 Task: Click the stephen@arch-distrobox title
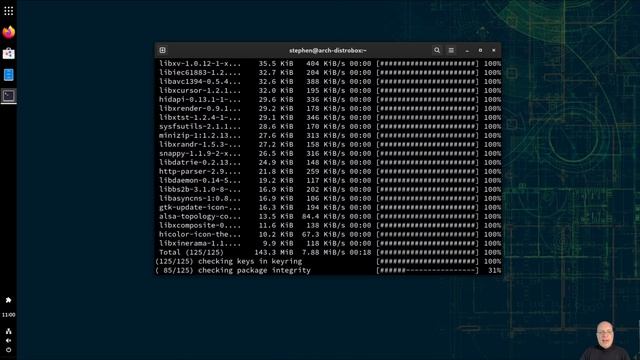pyautogui.click(x=328, y=51)
